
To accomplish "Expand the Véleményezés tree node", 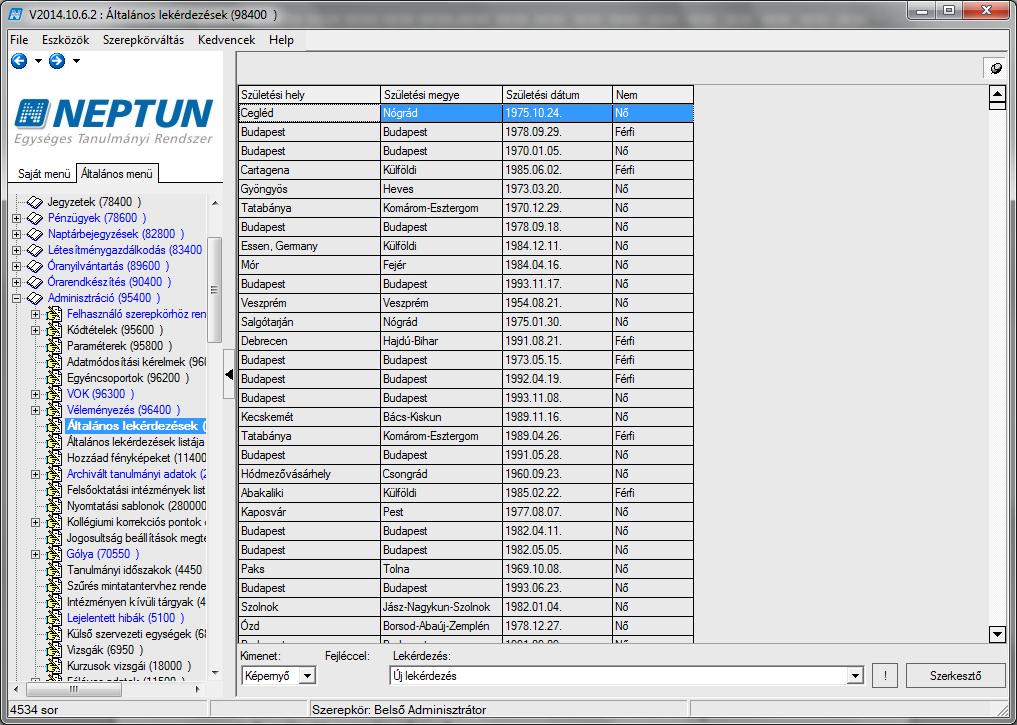I will [x=36, y=410].
